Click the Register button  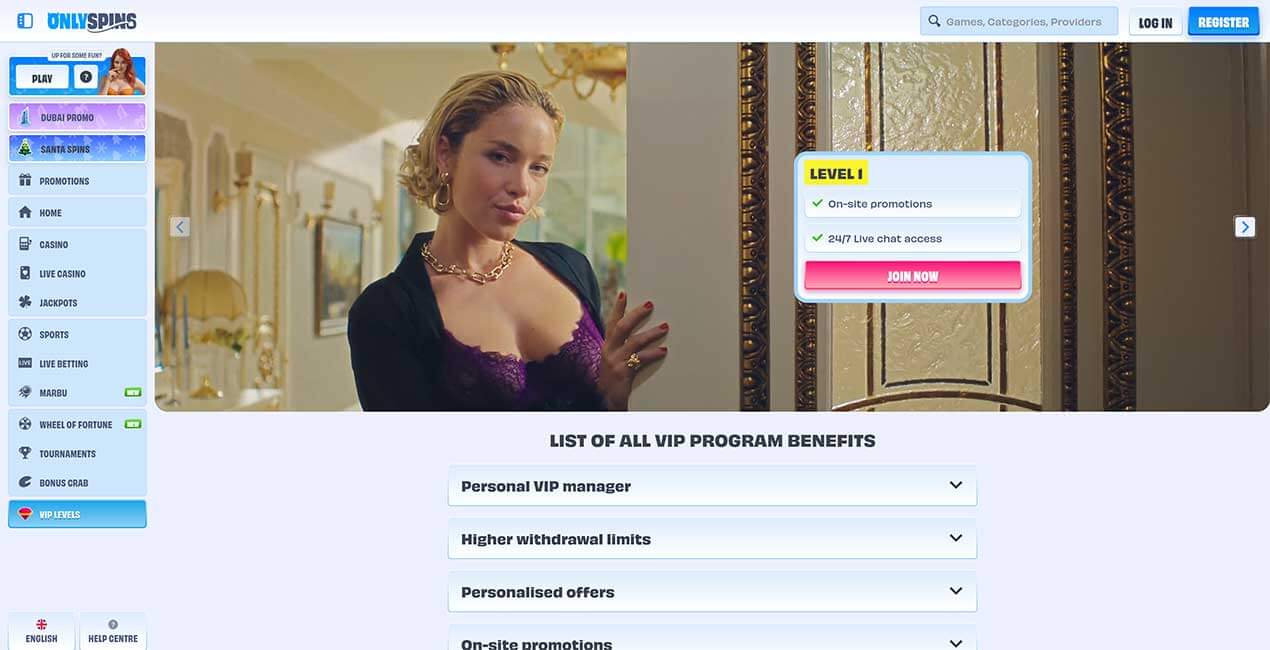pyautogui.click(x=1223, y=22)
